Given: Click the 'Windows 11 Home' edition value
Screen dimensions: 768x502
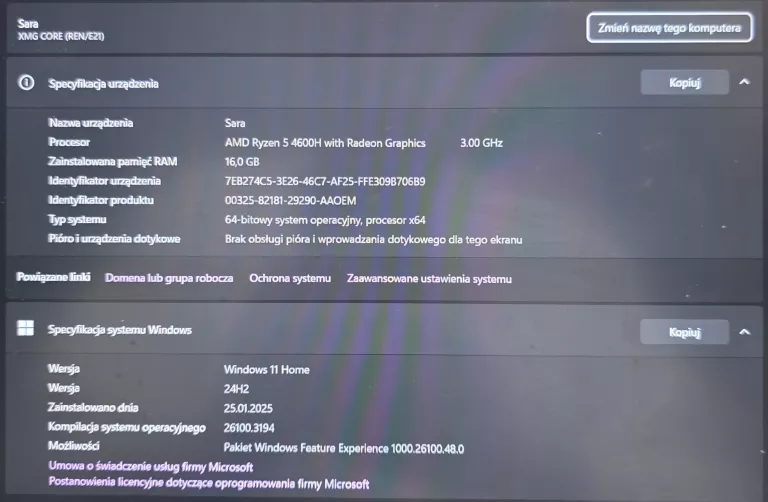Looking at the screenshot, I should 266,370.
